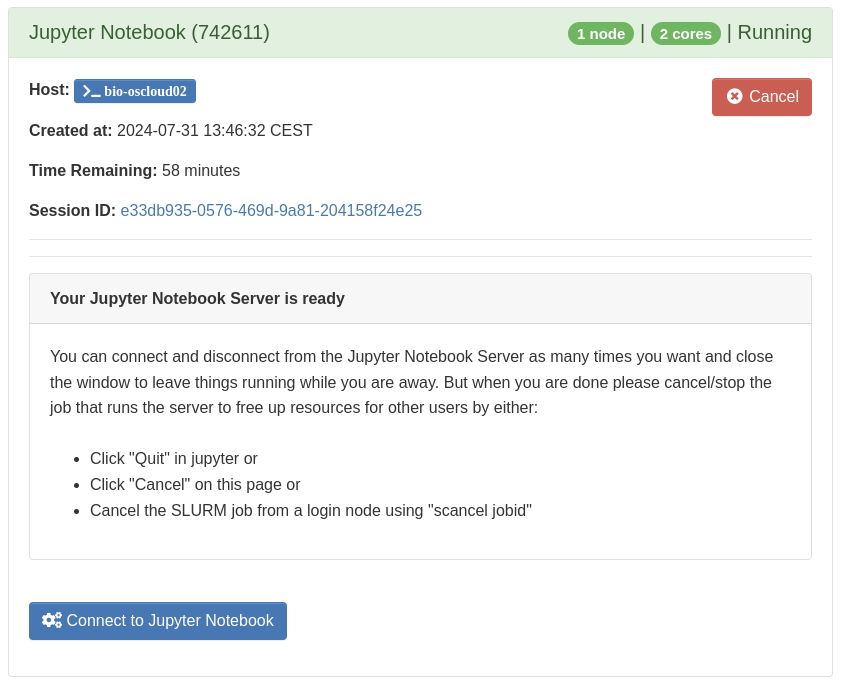Click the 'Click "Cancel" on this page' bullet
The width and height of the screenshot is (845, 685).
(195, 485)
